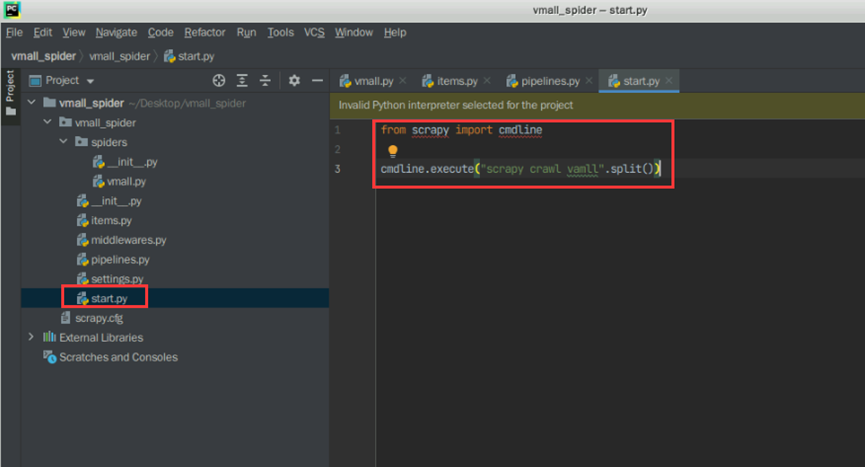Click the Collapse All icon in Project toolbar
The width and height of the screenshot is (865, 467).
[x=265, y=80]
